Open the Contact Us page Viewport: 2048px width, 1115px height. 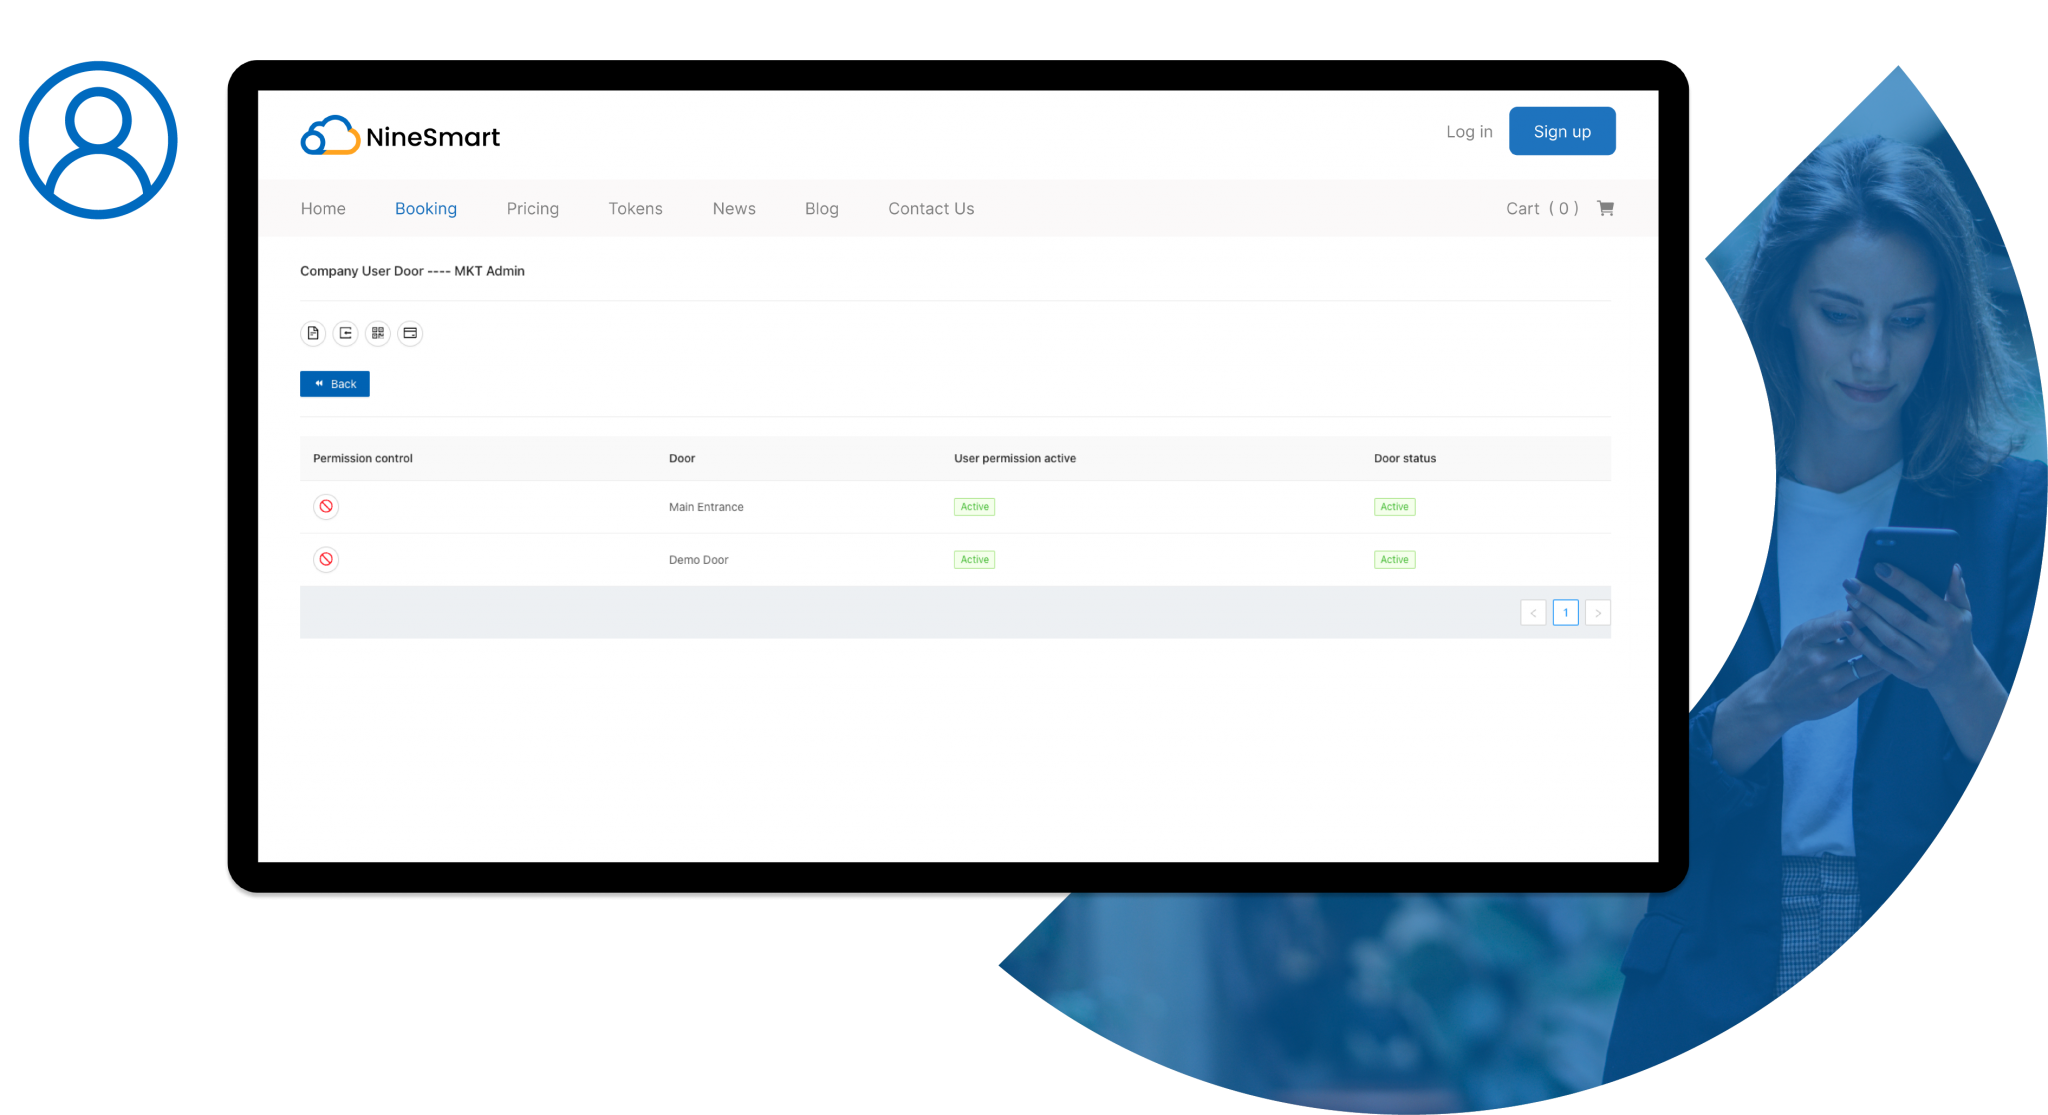930,208
